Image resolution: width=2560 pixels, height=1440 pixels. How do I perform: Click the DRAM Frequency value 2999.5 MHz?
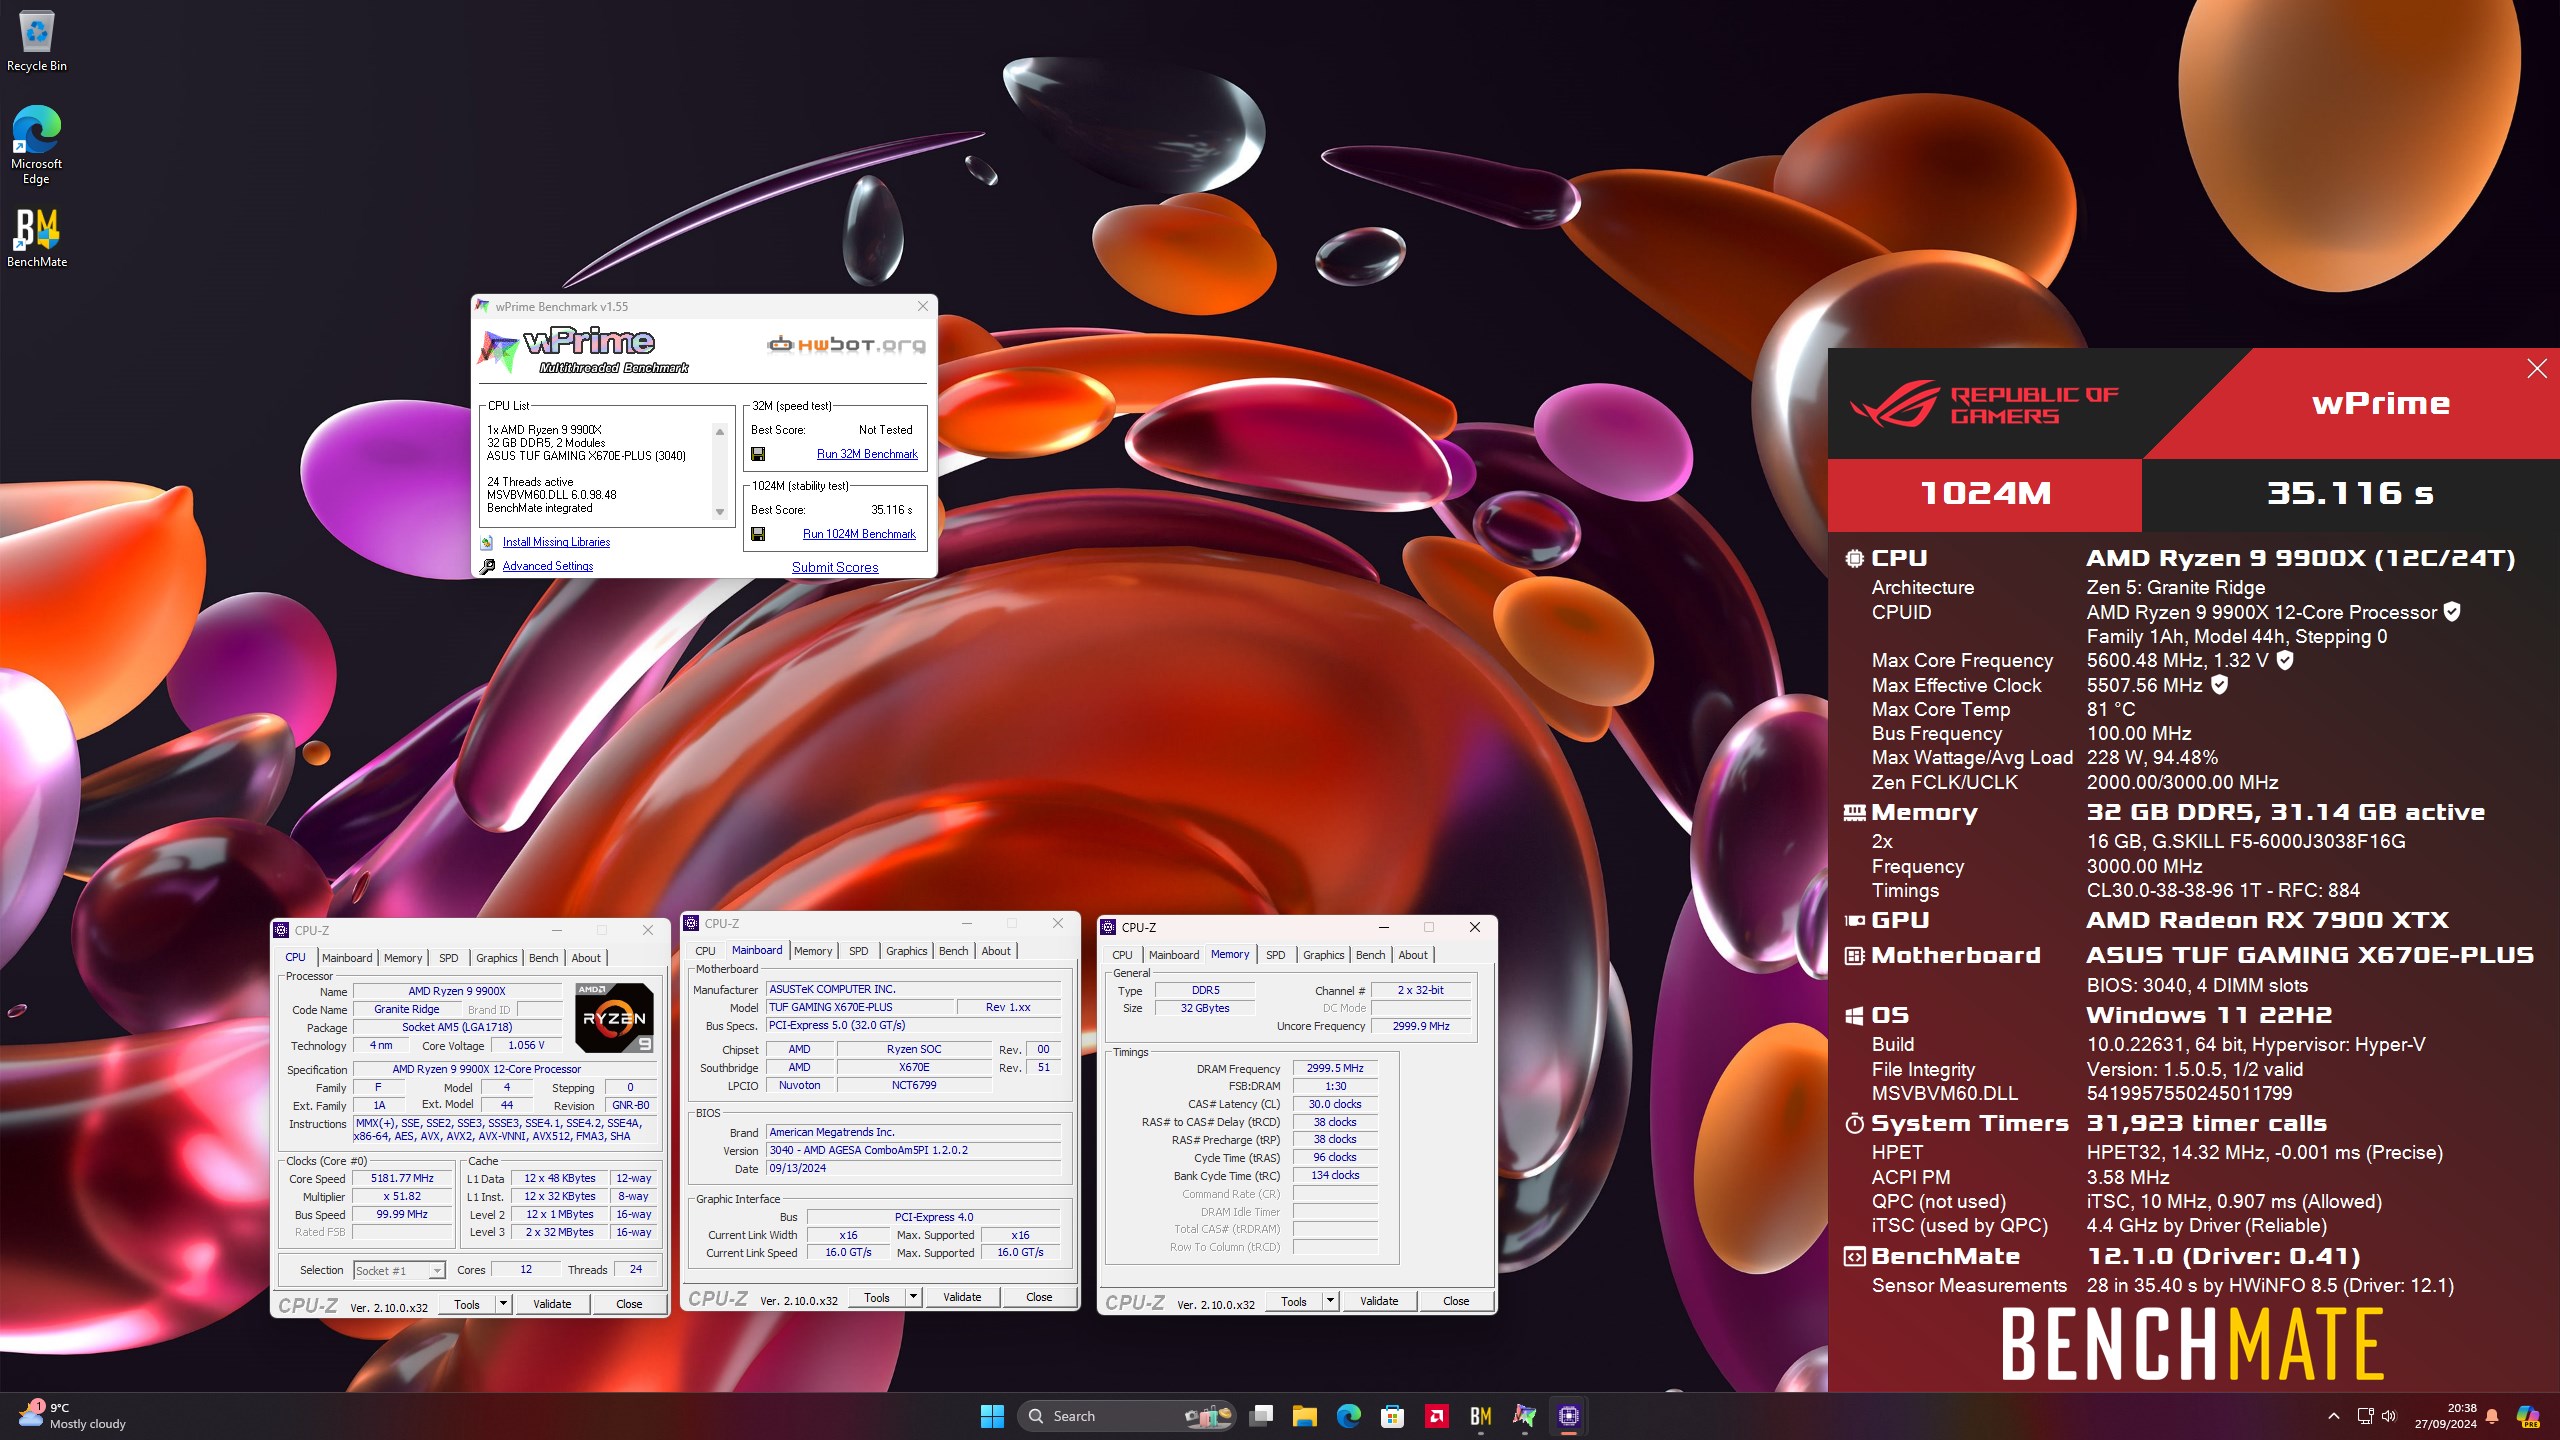coord(1335,1068)
